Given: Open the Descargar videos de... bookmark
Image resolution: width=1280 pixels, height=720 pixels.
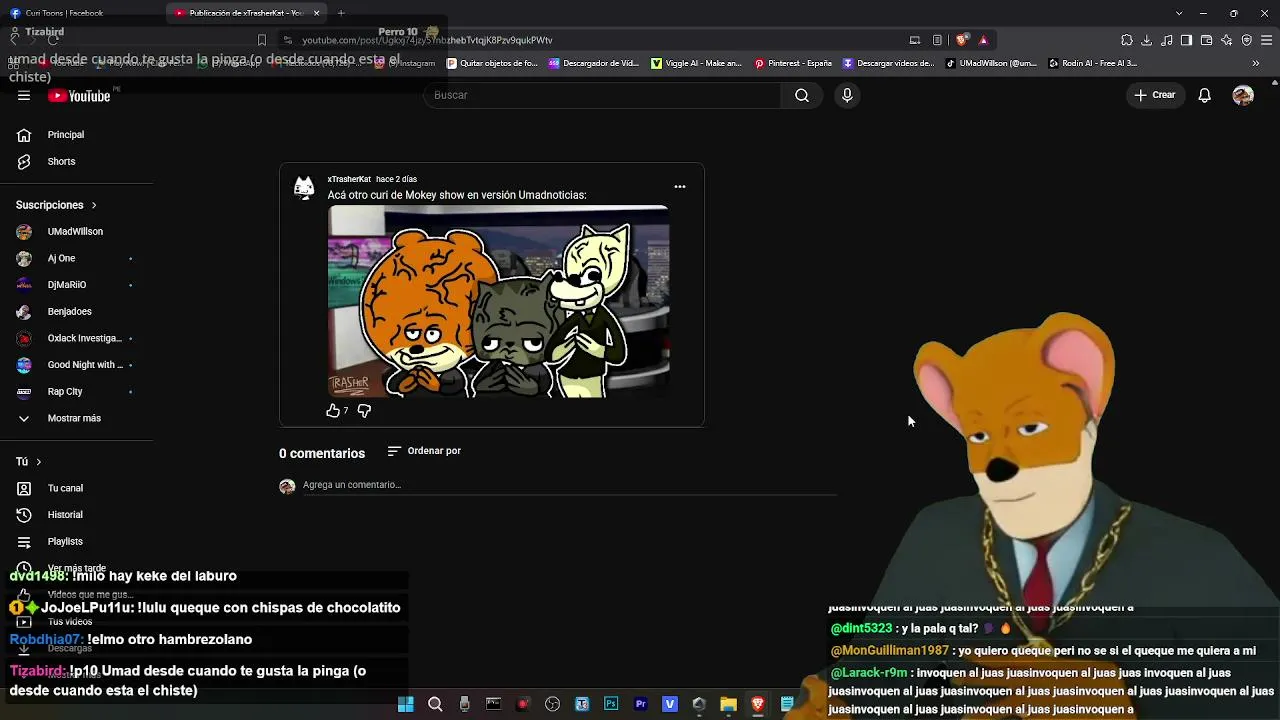Looking at the screenshot, I should 889,63.
